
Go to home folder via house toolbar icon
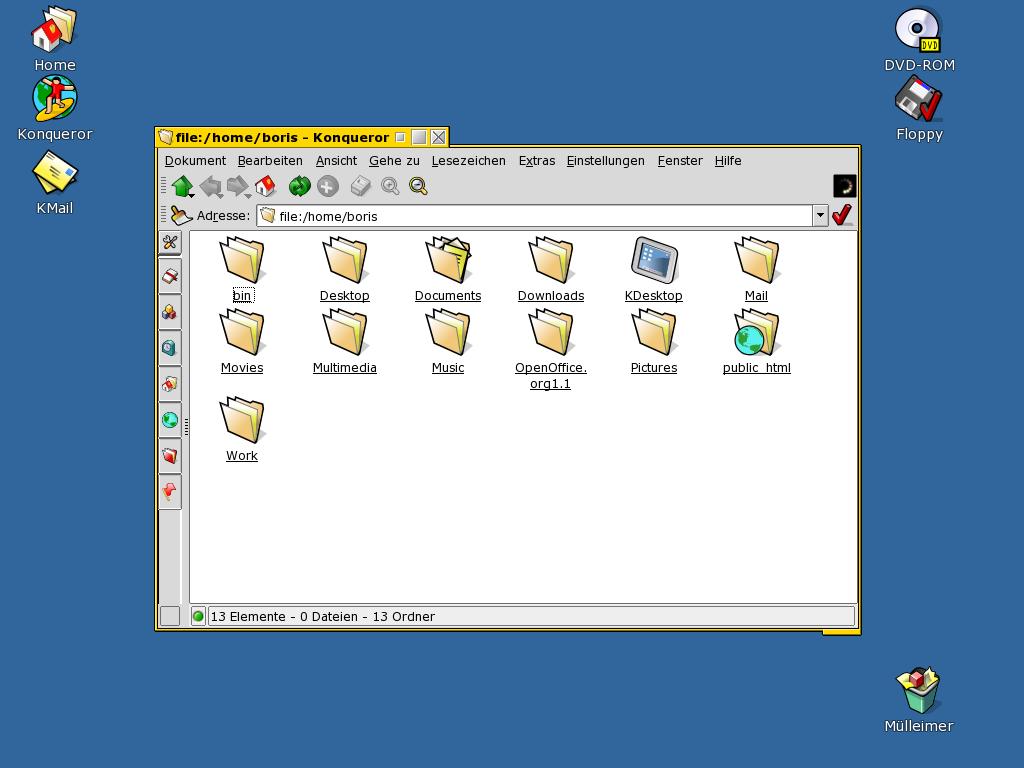click(265, 187)
